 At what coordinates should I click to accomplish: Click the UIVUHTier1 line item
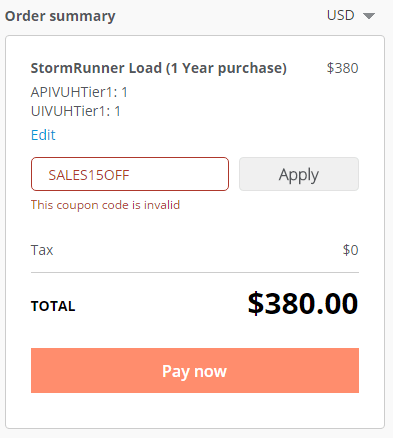point(76,111)
